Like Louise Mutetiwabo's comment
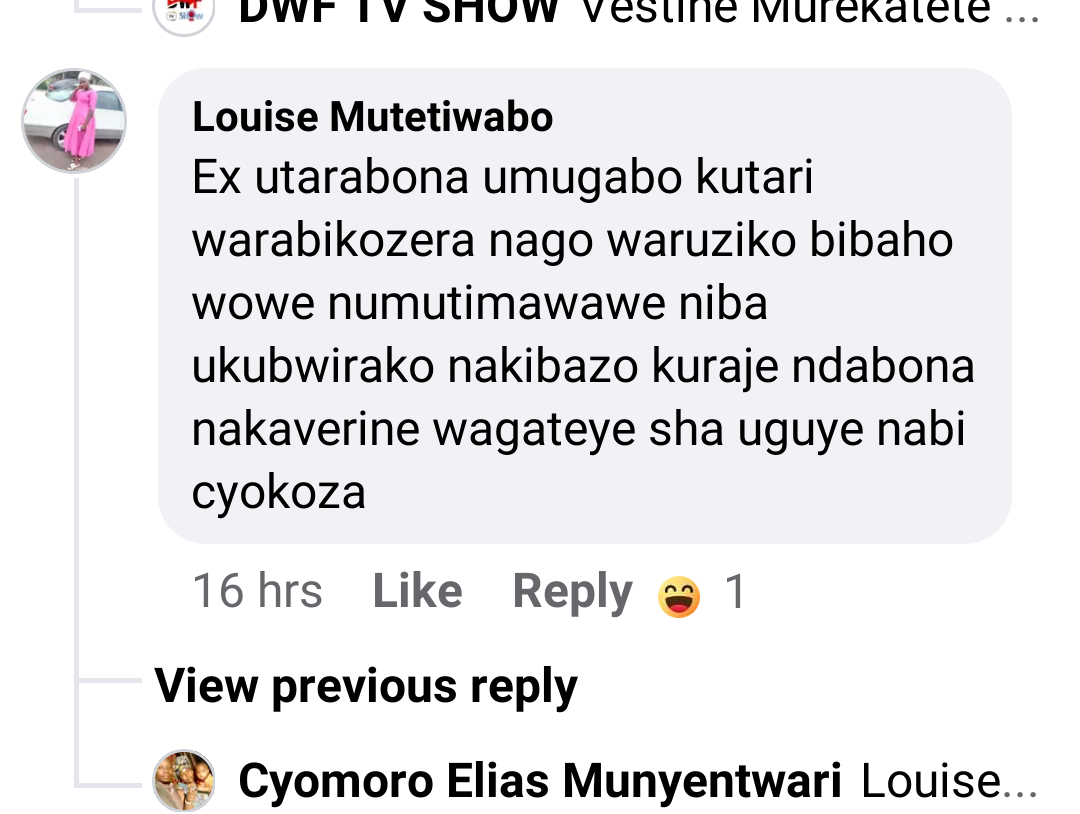This screenshot has width=1080, height=814. pos(417,591)
